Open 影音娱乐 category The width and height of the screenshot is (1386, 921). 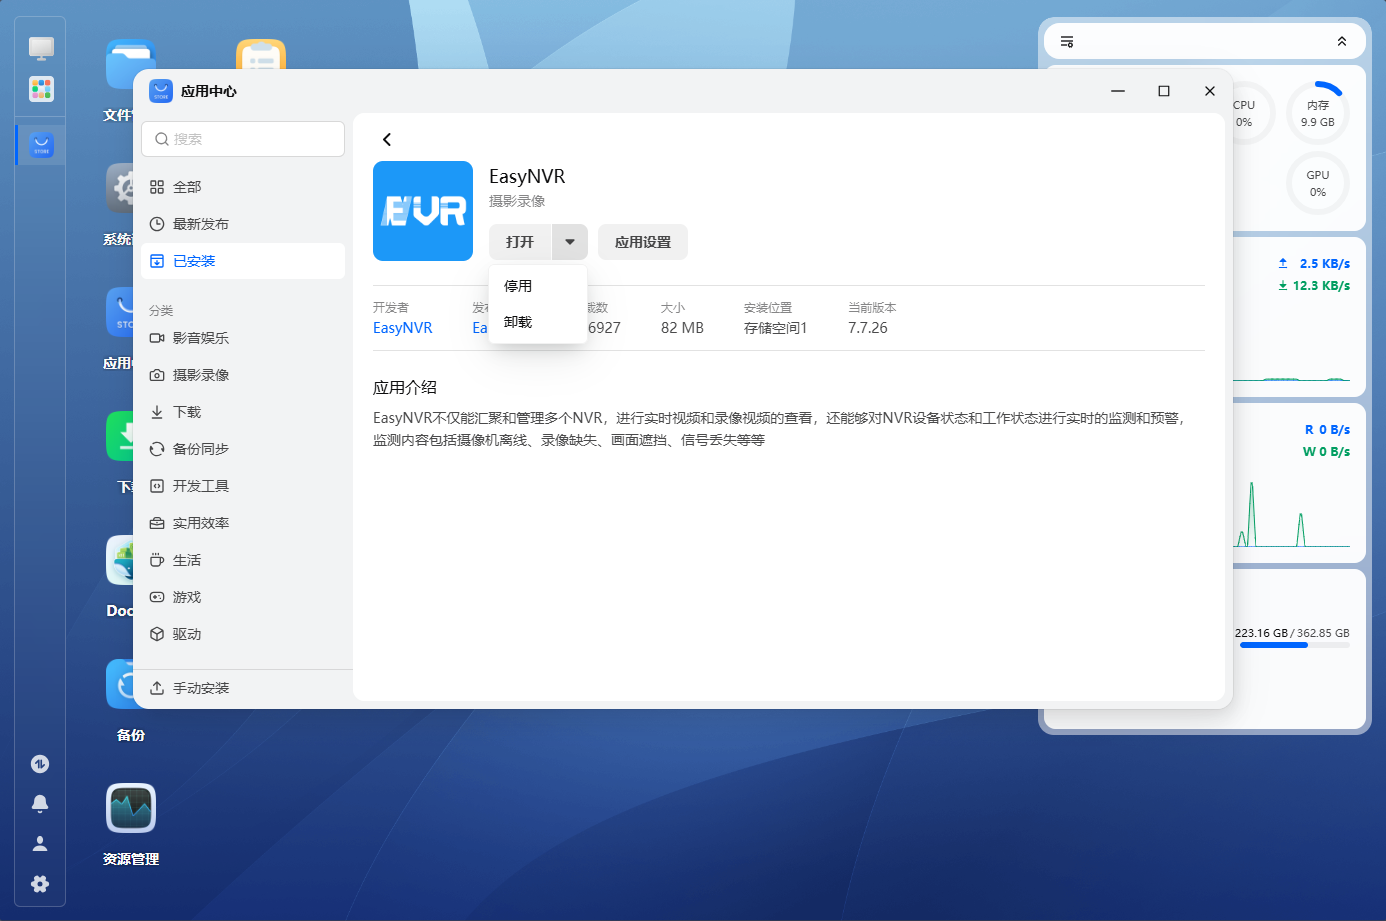(x=243, y=338)
